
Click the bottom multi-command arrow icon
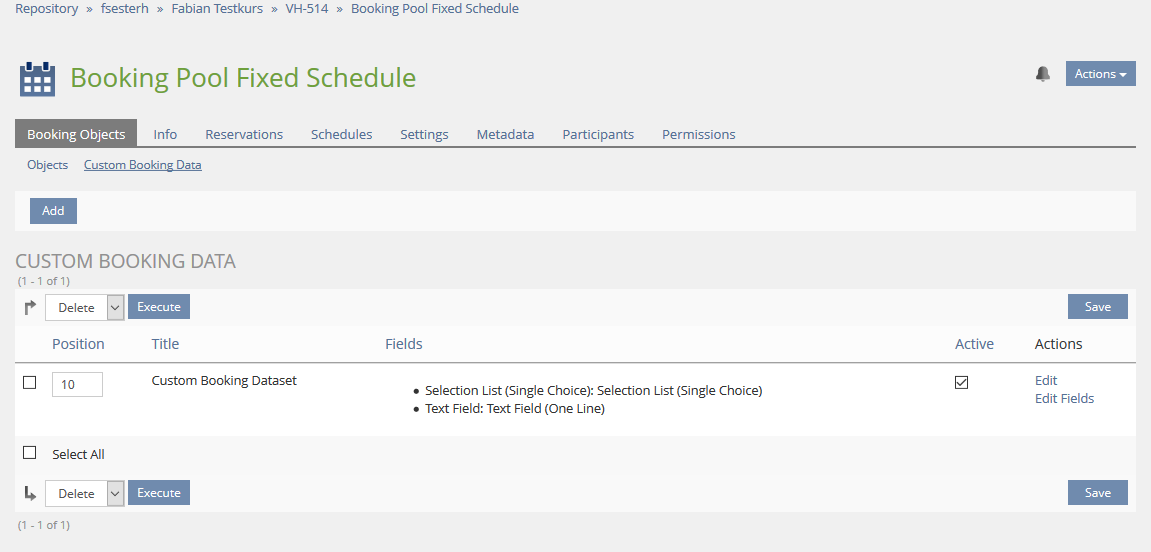click(30, 493)
